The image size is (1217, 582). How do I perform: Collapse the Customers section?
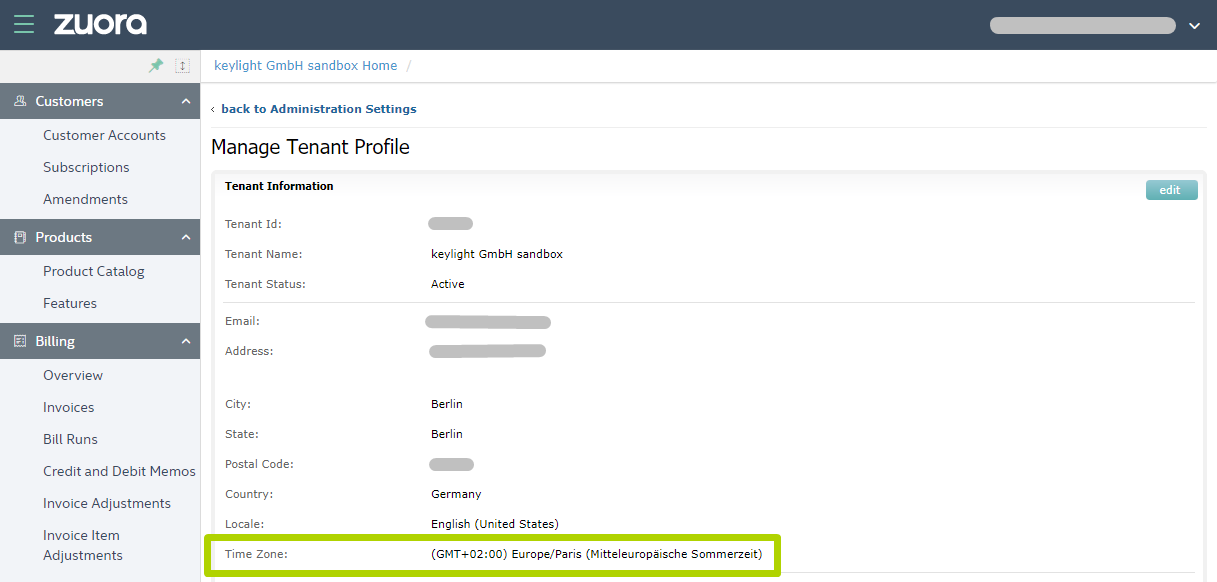tap(186, 101)
